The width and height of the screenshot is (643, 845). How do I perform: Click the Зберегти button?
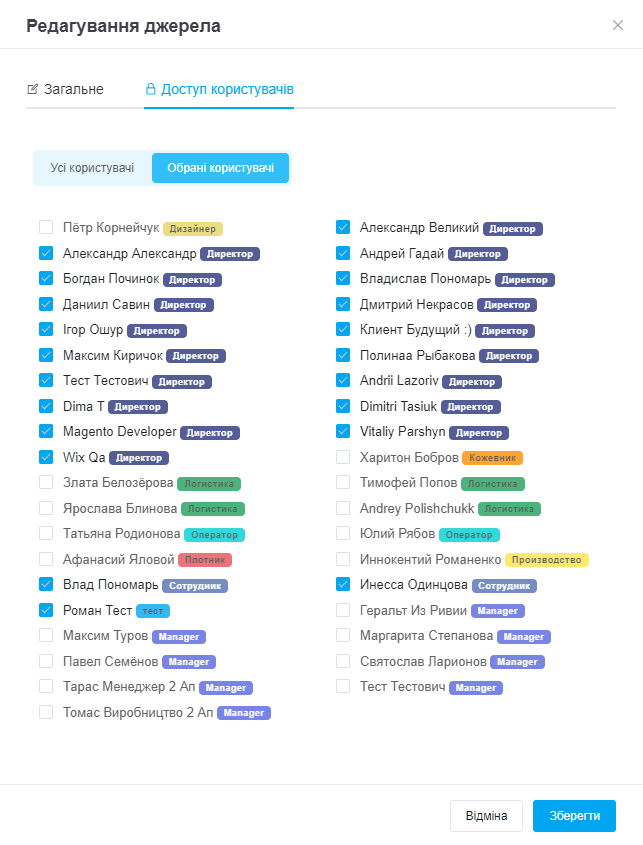click(x=575, y=816)
